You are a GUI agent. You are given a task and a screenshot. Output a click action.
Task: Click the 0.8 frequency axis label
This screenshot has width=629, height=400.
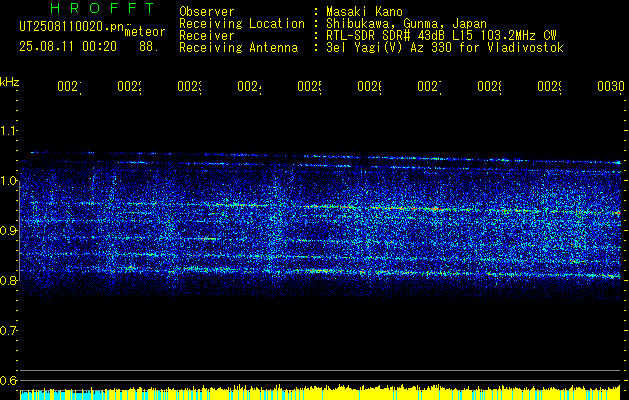tap(8, 280)
